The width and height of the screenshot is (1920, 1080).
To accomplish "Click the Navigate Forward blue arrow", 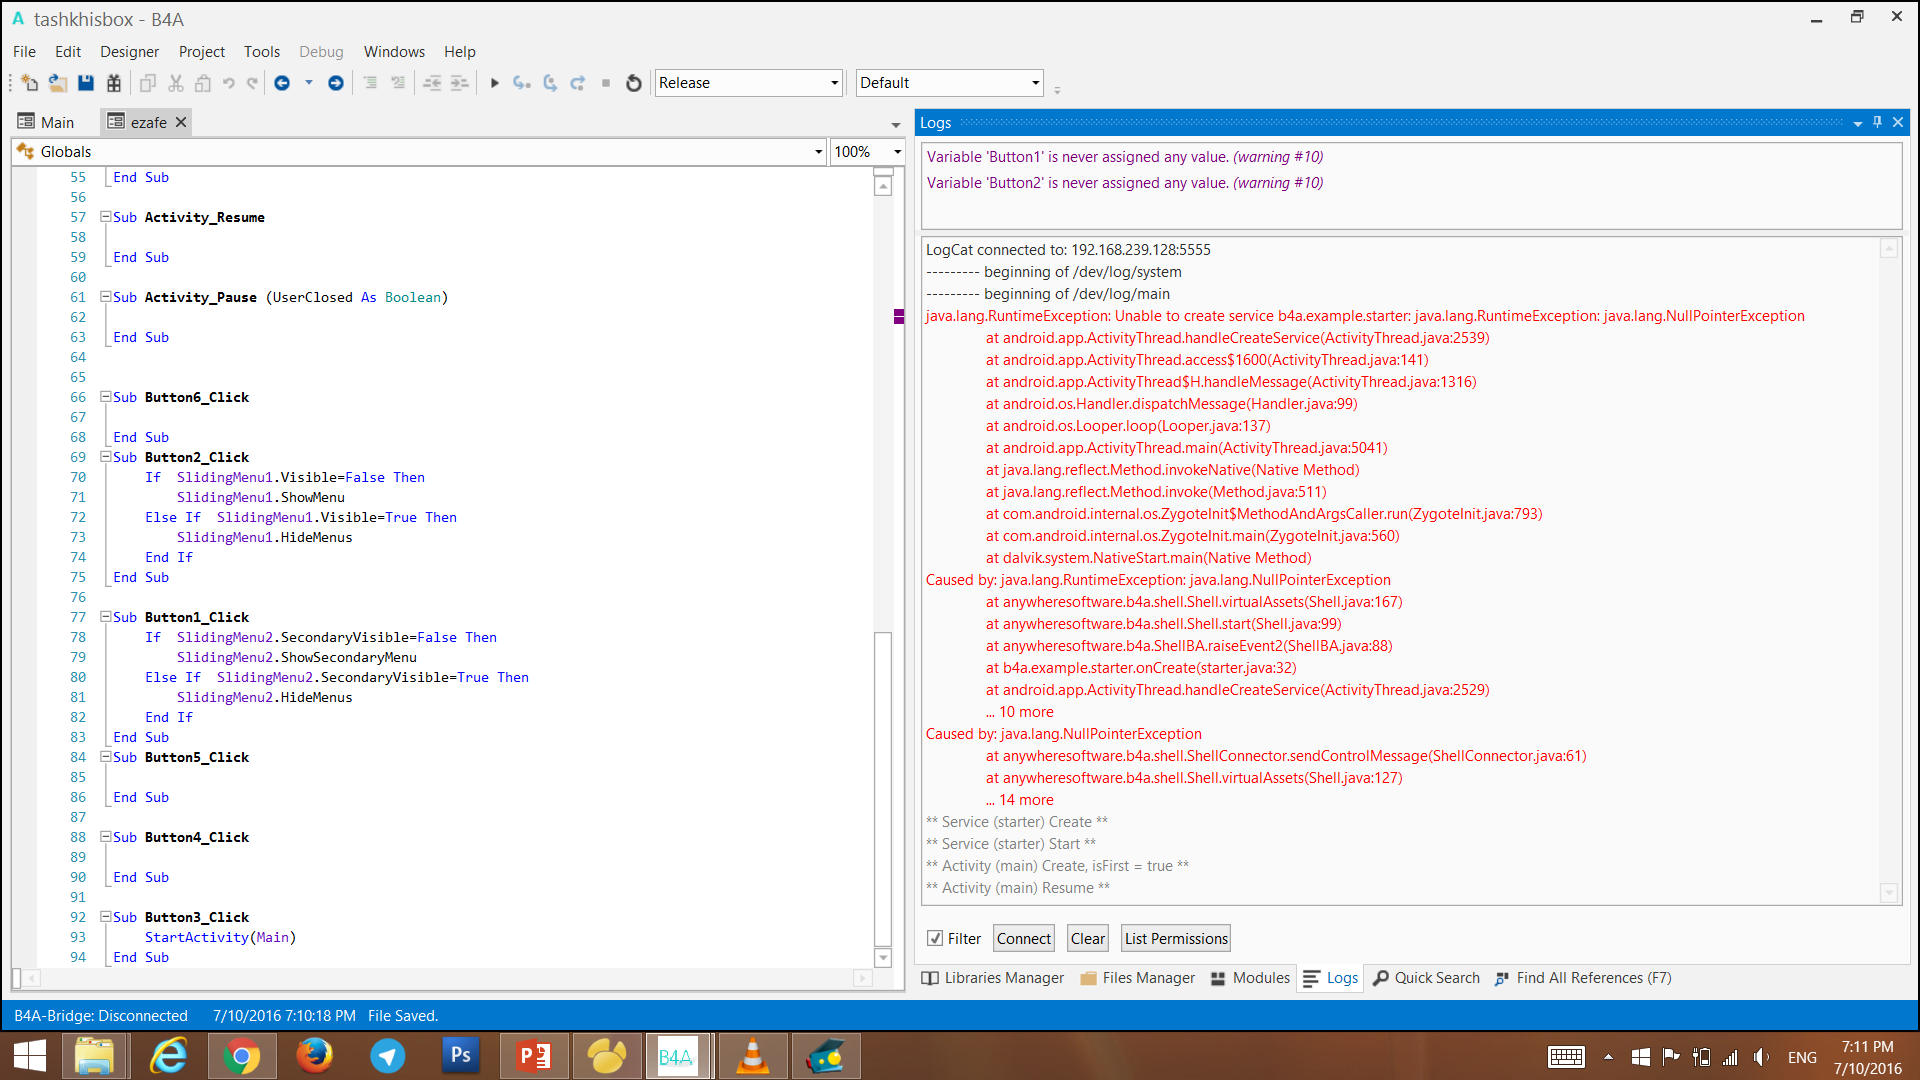I will click(x=336, y=83).
